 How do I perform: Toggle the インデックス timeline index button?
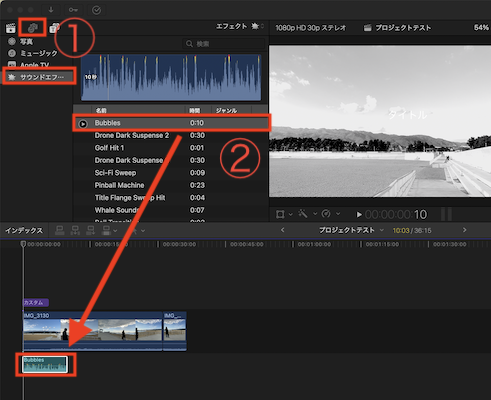point(24,230)
